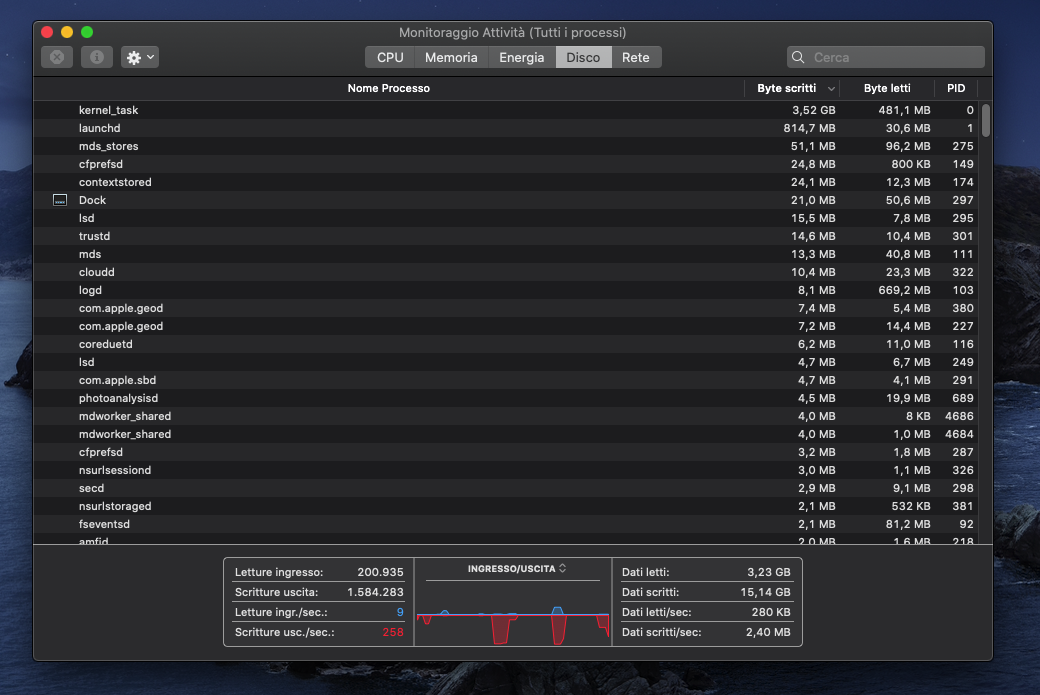Toggle sort direction arrow on Byte scritti
Viewport: 1040px width, 695px height.
click(x=830, y=89)
